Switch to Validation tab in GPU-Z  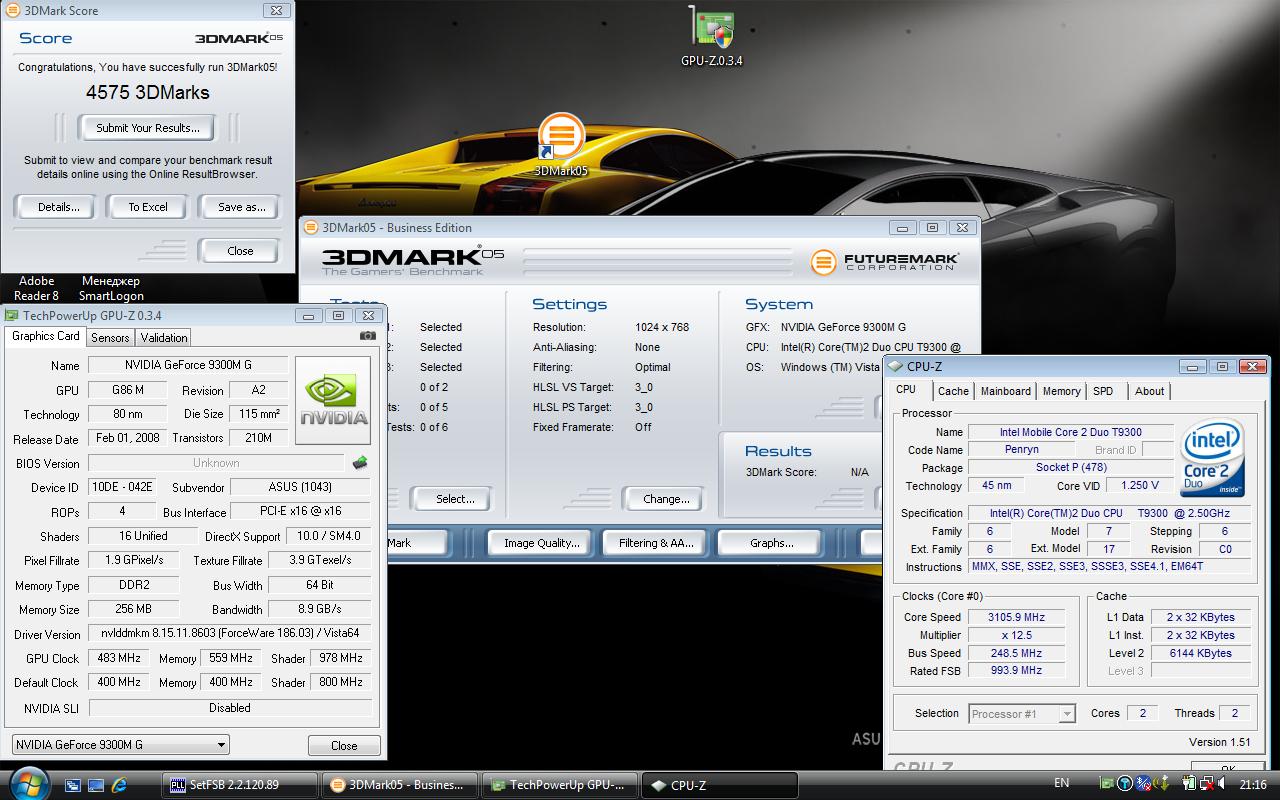(x=163, y=338)
